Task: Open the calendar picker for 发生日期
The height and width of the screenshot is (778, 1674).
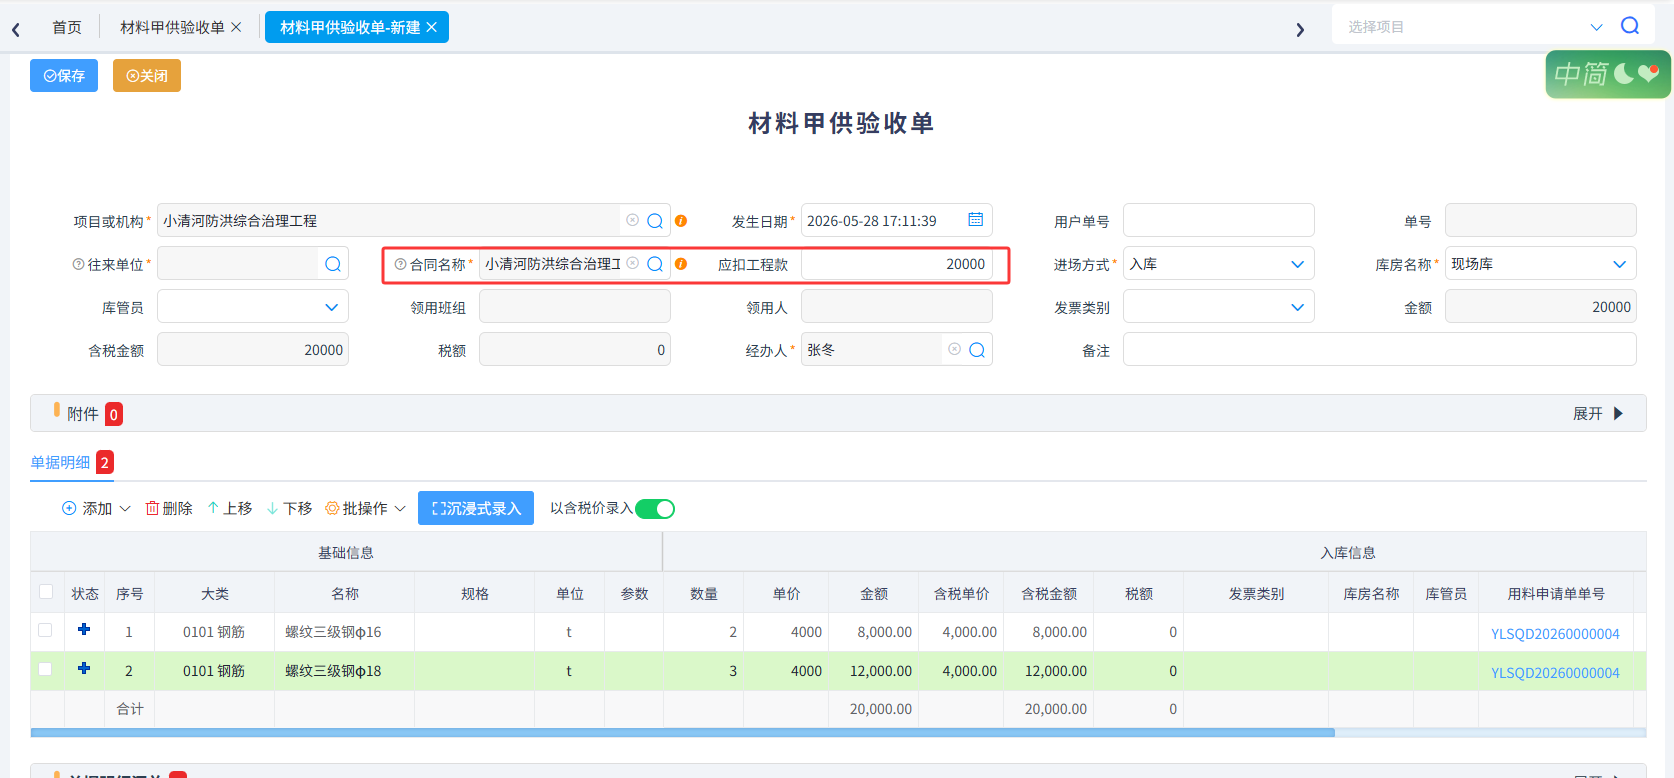Action: [976, 220]
